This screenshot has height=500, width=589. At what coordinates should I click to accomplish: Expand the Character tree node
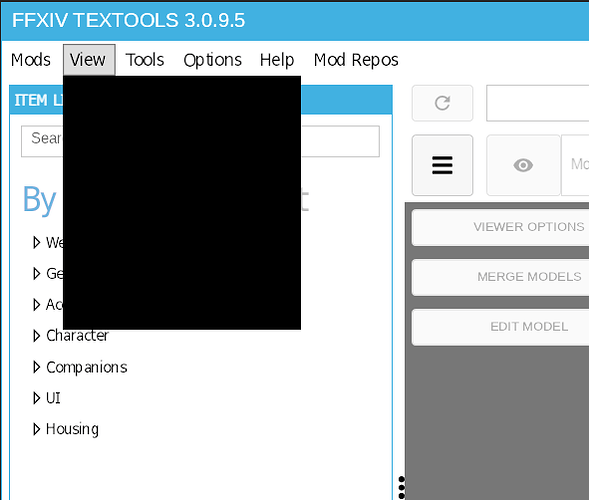tap(36, 335)
